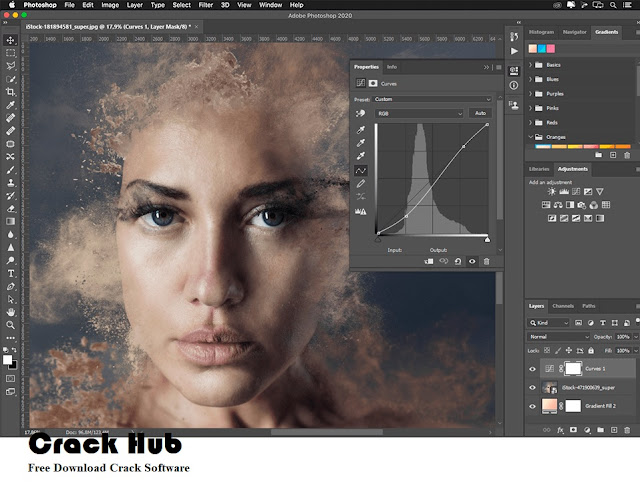Select the Rectangular Marquee tool
This screenshot has height=485, width=640.
point(11,53)
